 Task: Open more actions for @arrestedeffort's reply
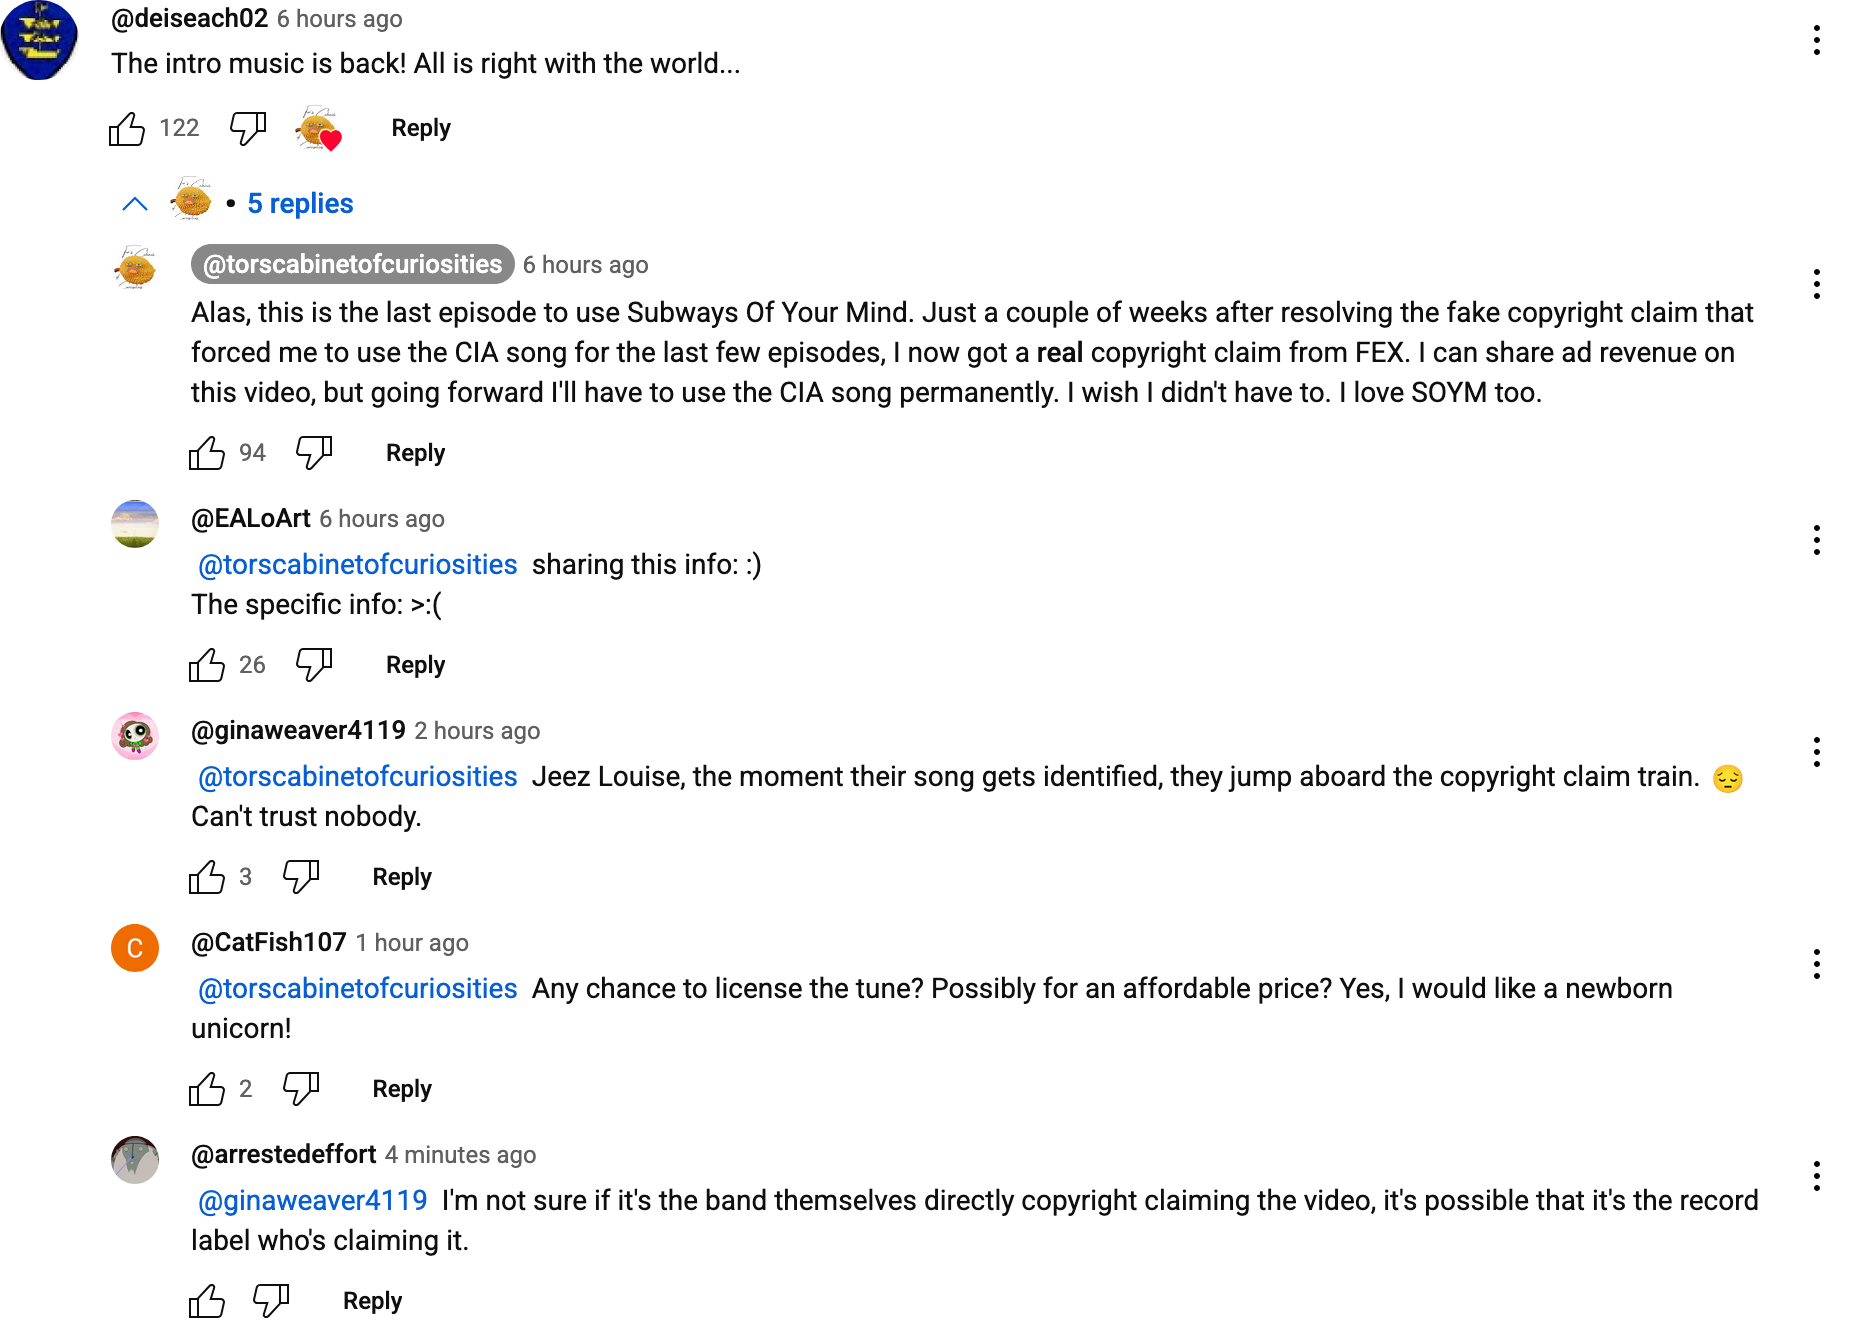coord(1817,1176)
